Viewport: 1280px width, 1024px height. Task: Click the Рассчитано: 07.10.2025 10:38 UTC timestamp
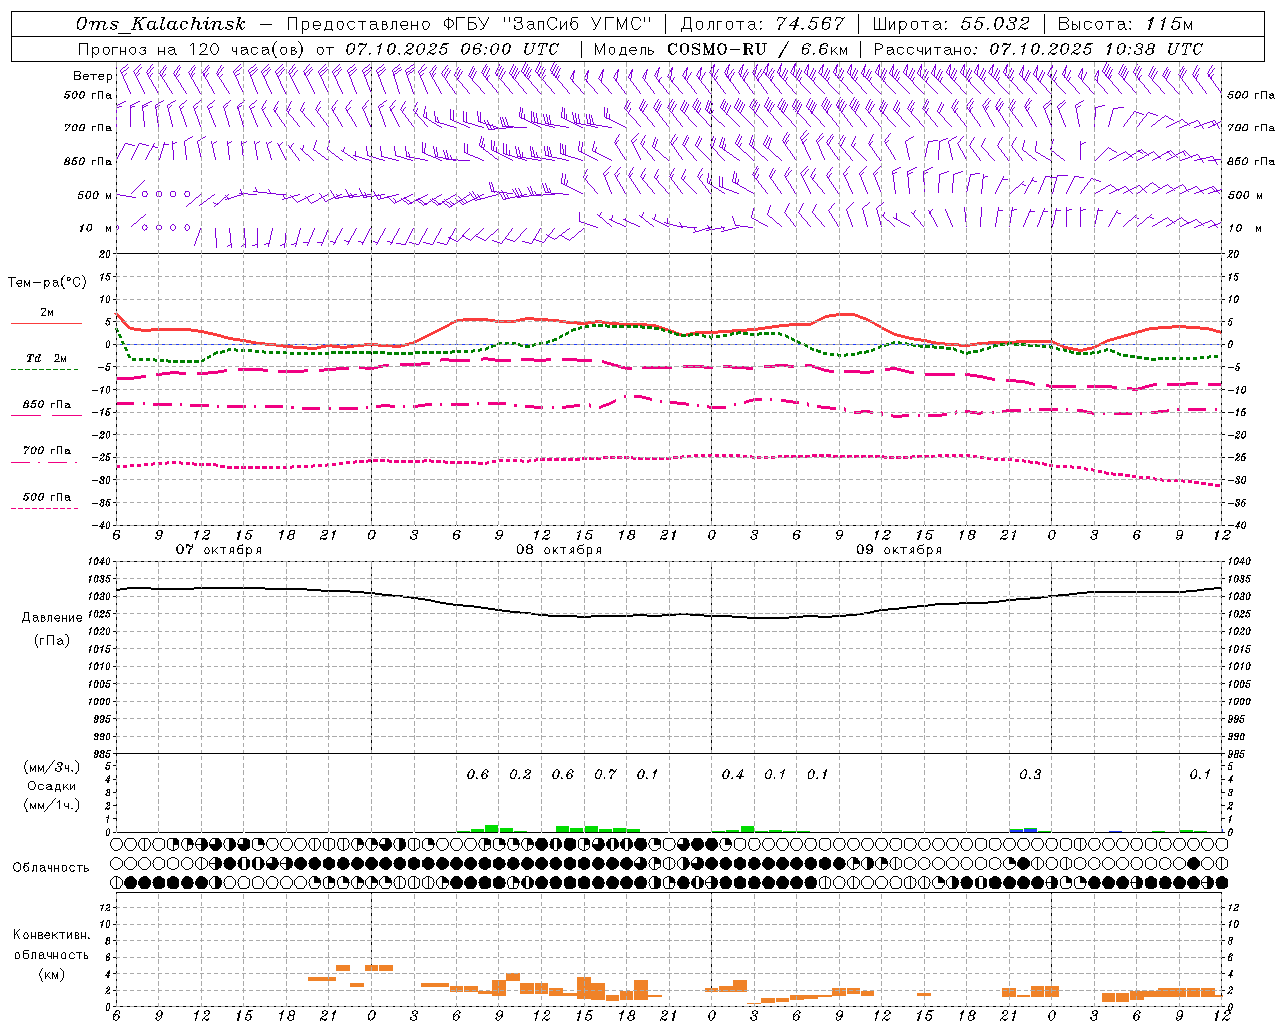point(1038,48)
